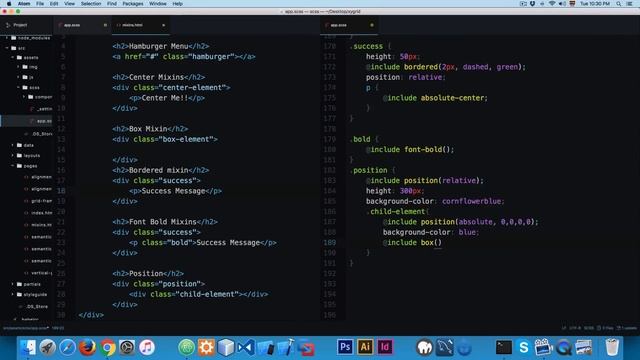The image size is (640, 360).
Task: Open InDesign from the dock
Action: [385, 347]
